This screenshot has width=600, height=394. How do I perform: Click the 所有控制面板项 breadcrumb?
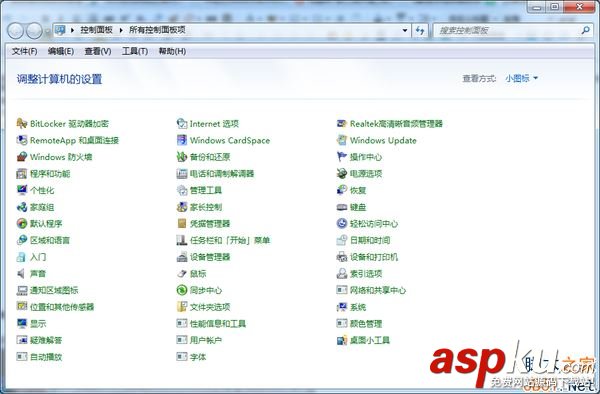tap(157, 30)
